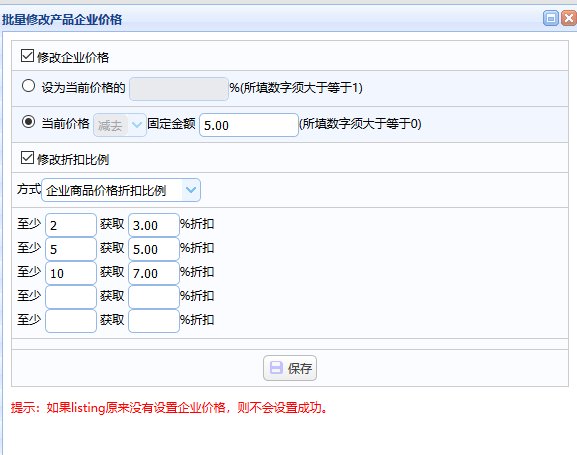Click the floppy disk icon on 保存

[276, 367]
